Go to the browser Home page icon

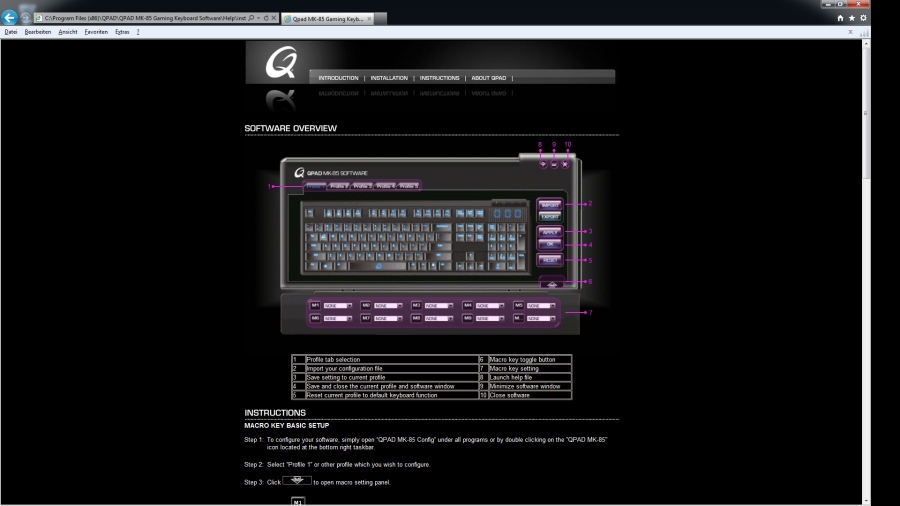pos(840,18)
